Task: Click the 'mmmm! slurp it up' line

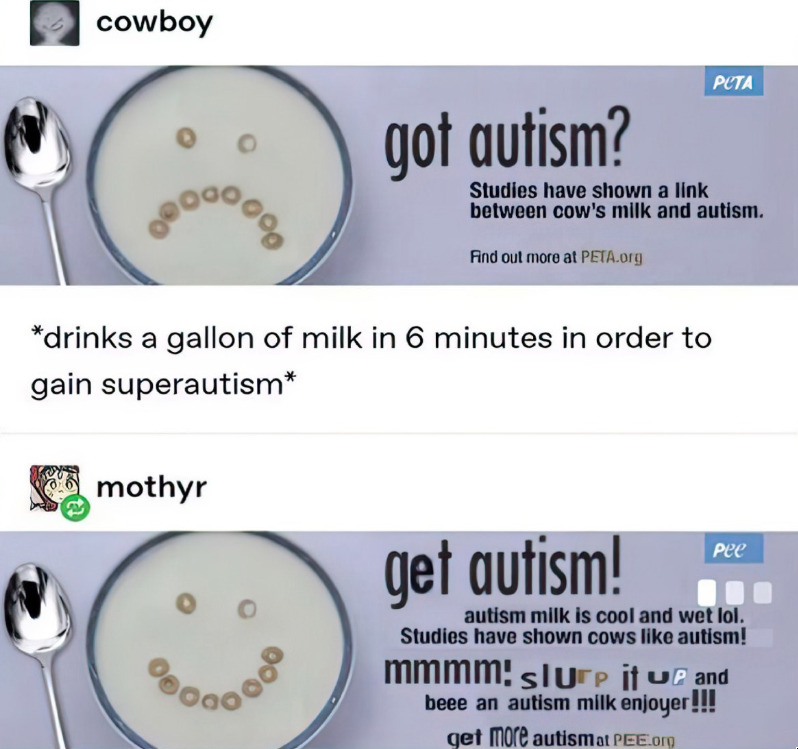Action: 556,675
